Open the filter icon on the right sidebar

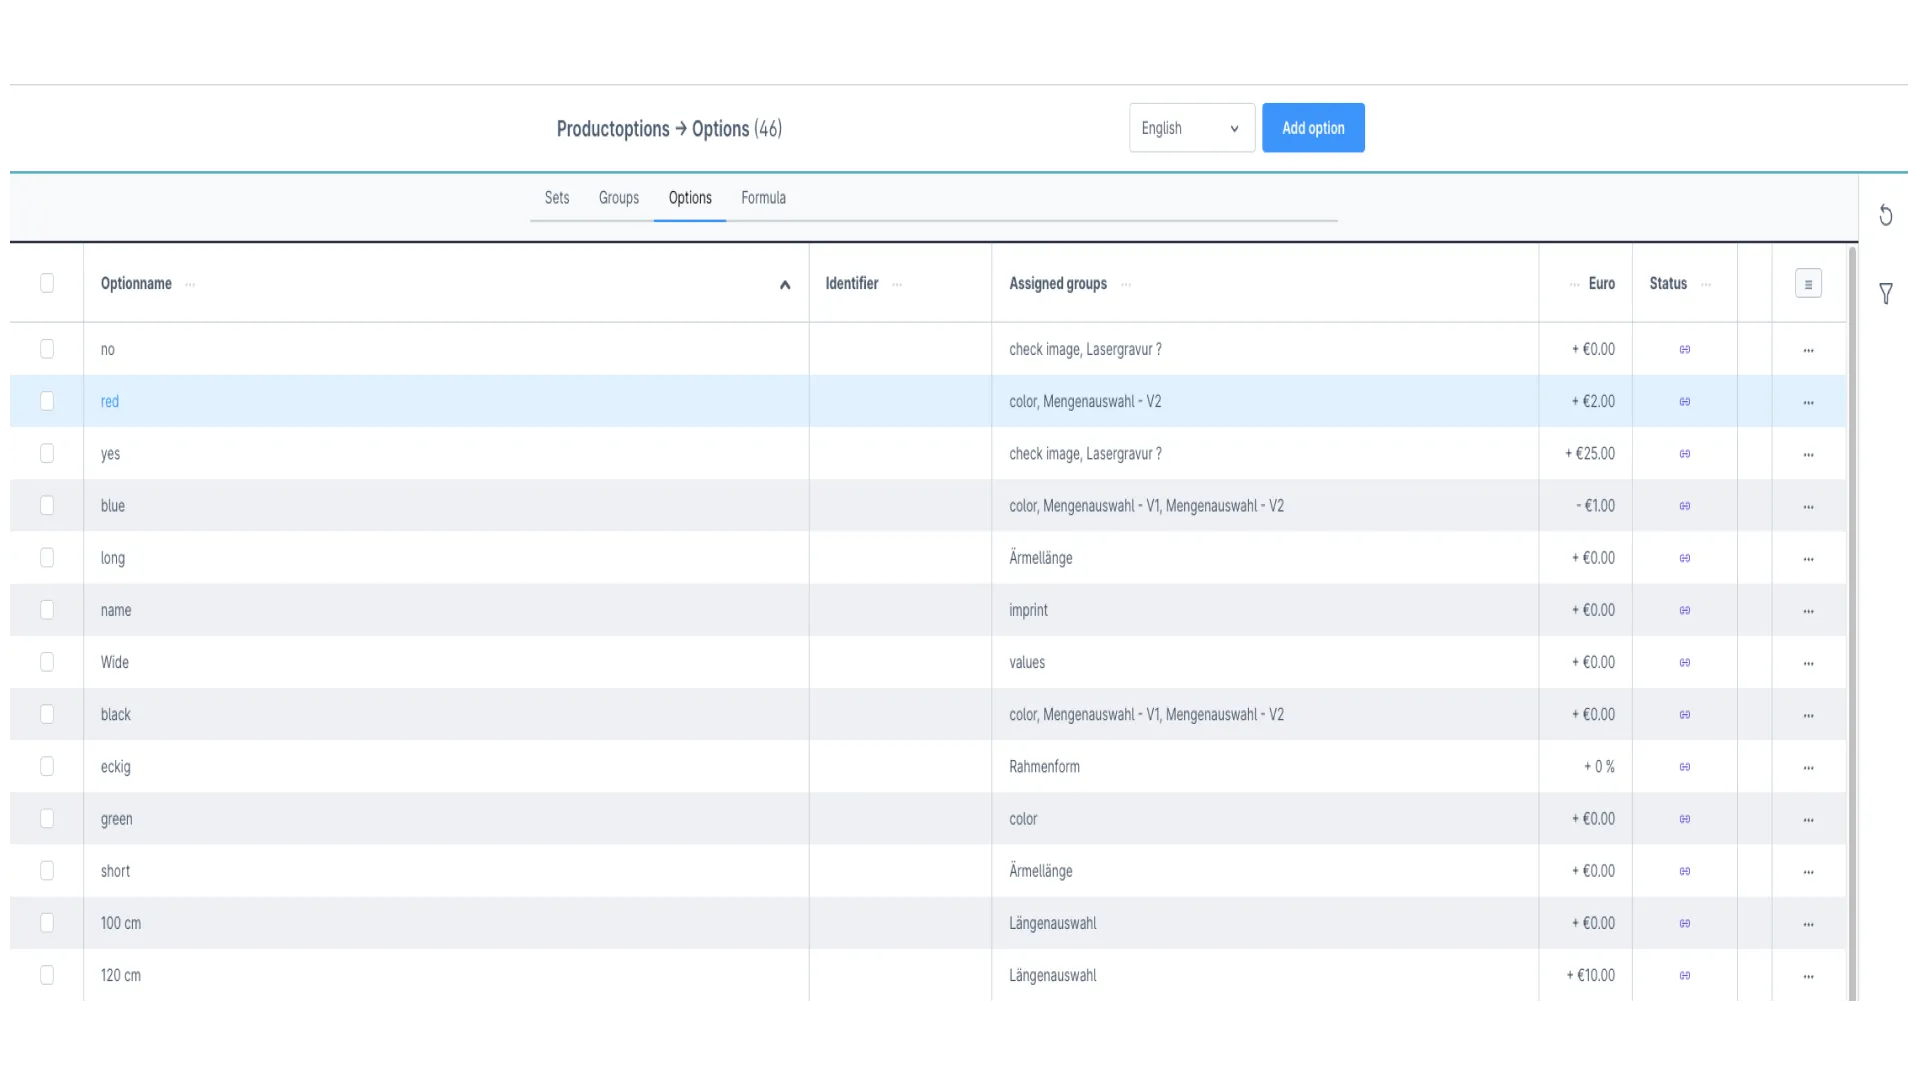coord(1886,293)
